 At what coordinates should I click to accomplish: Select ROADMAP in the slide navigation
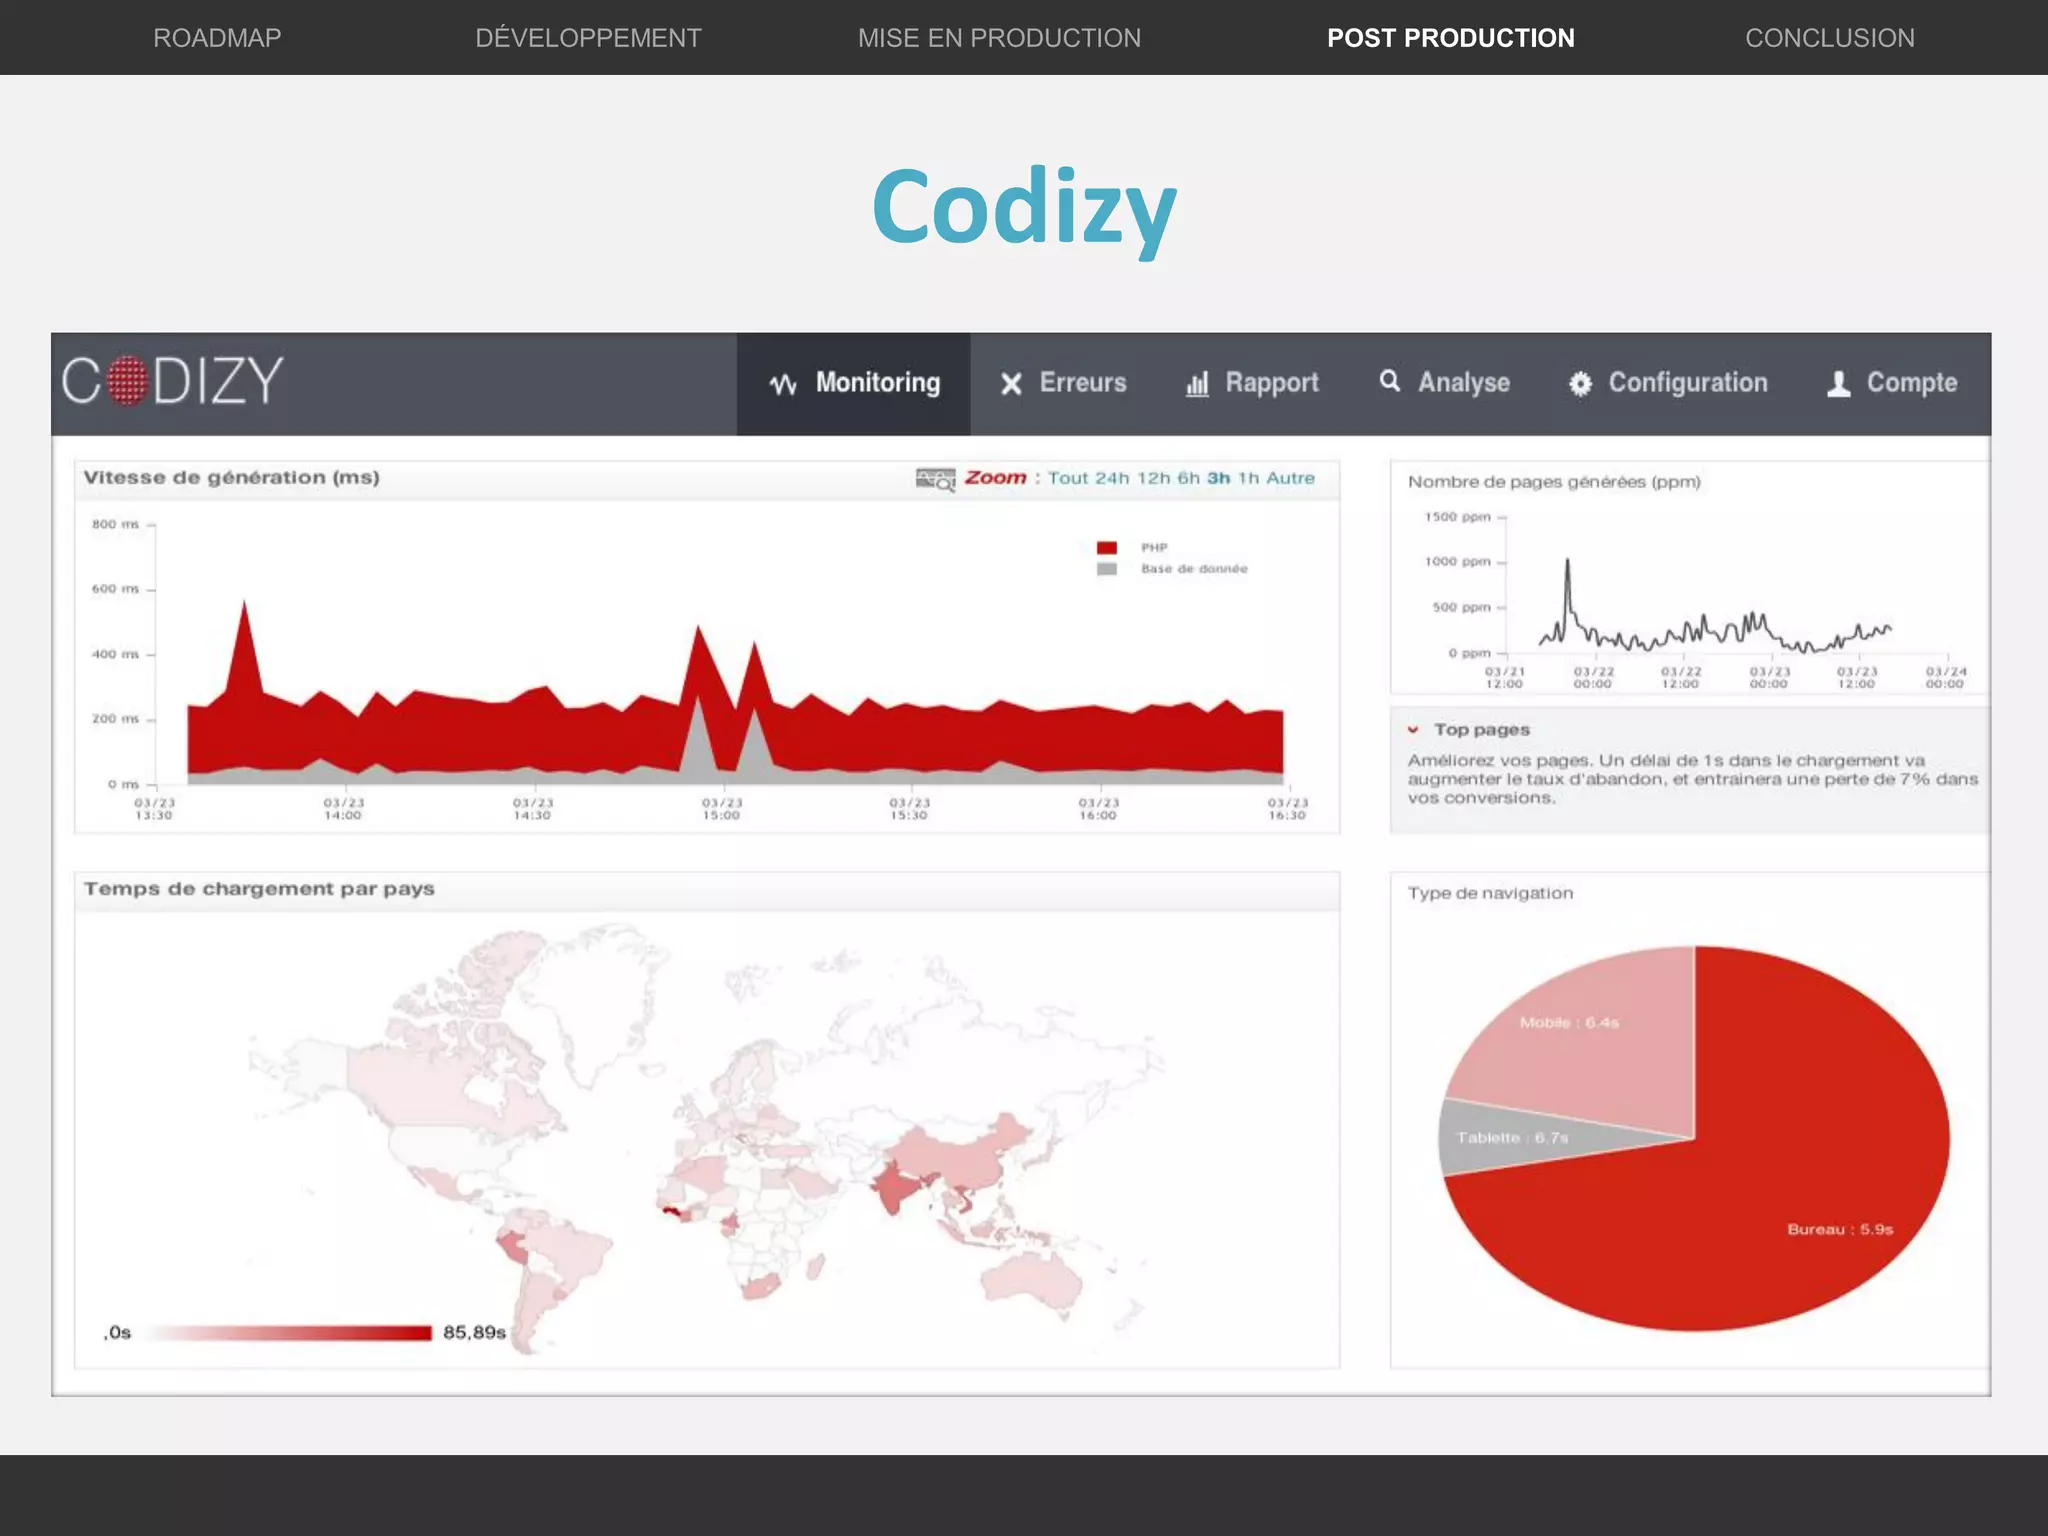pyautogui.click(x=217, y=38)
